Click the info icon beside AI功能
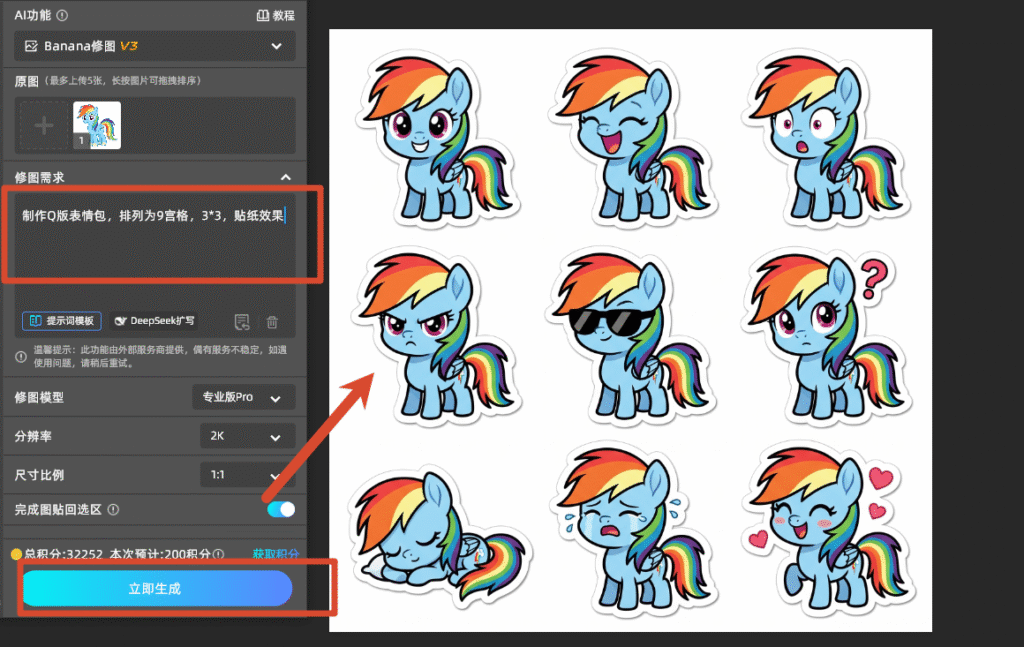1024x647 pixels. click(62, 15)
